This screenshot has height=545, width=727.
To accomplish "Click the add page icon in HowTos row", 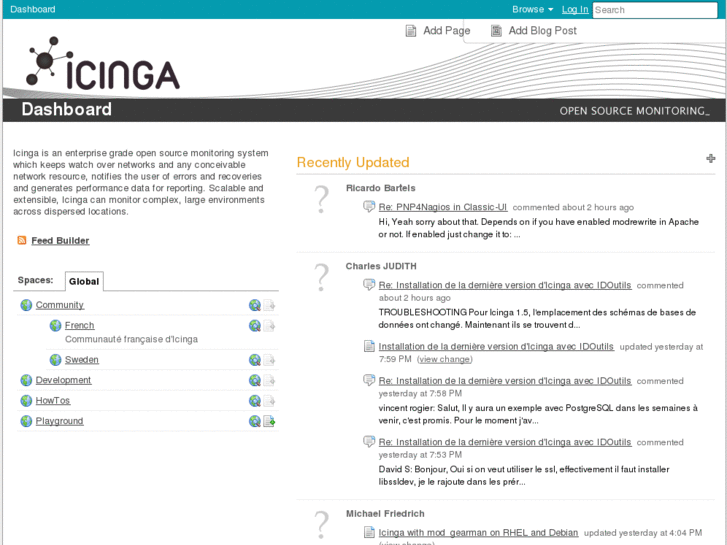I will pos(269,401).
